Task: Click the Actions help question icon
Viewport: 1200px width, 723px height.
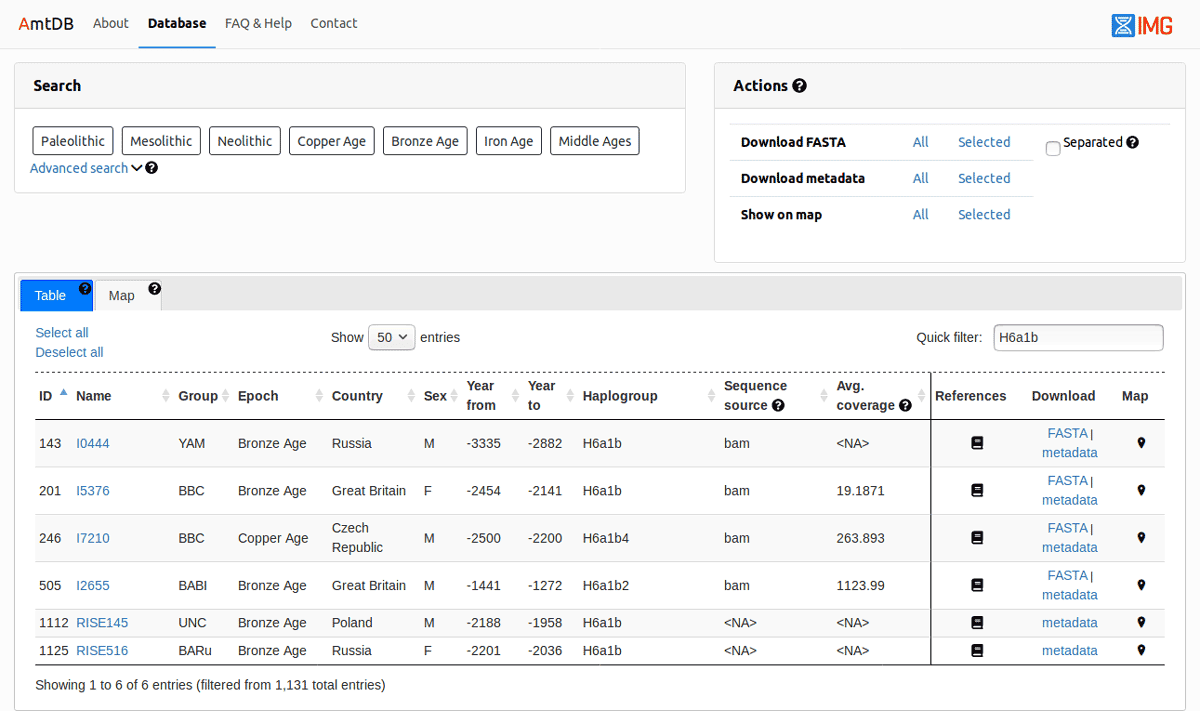Action: [x=799, y=86]
